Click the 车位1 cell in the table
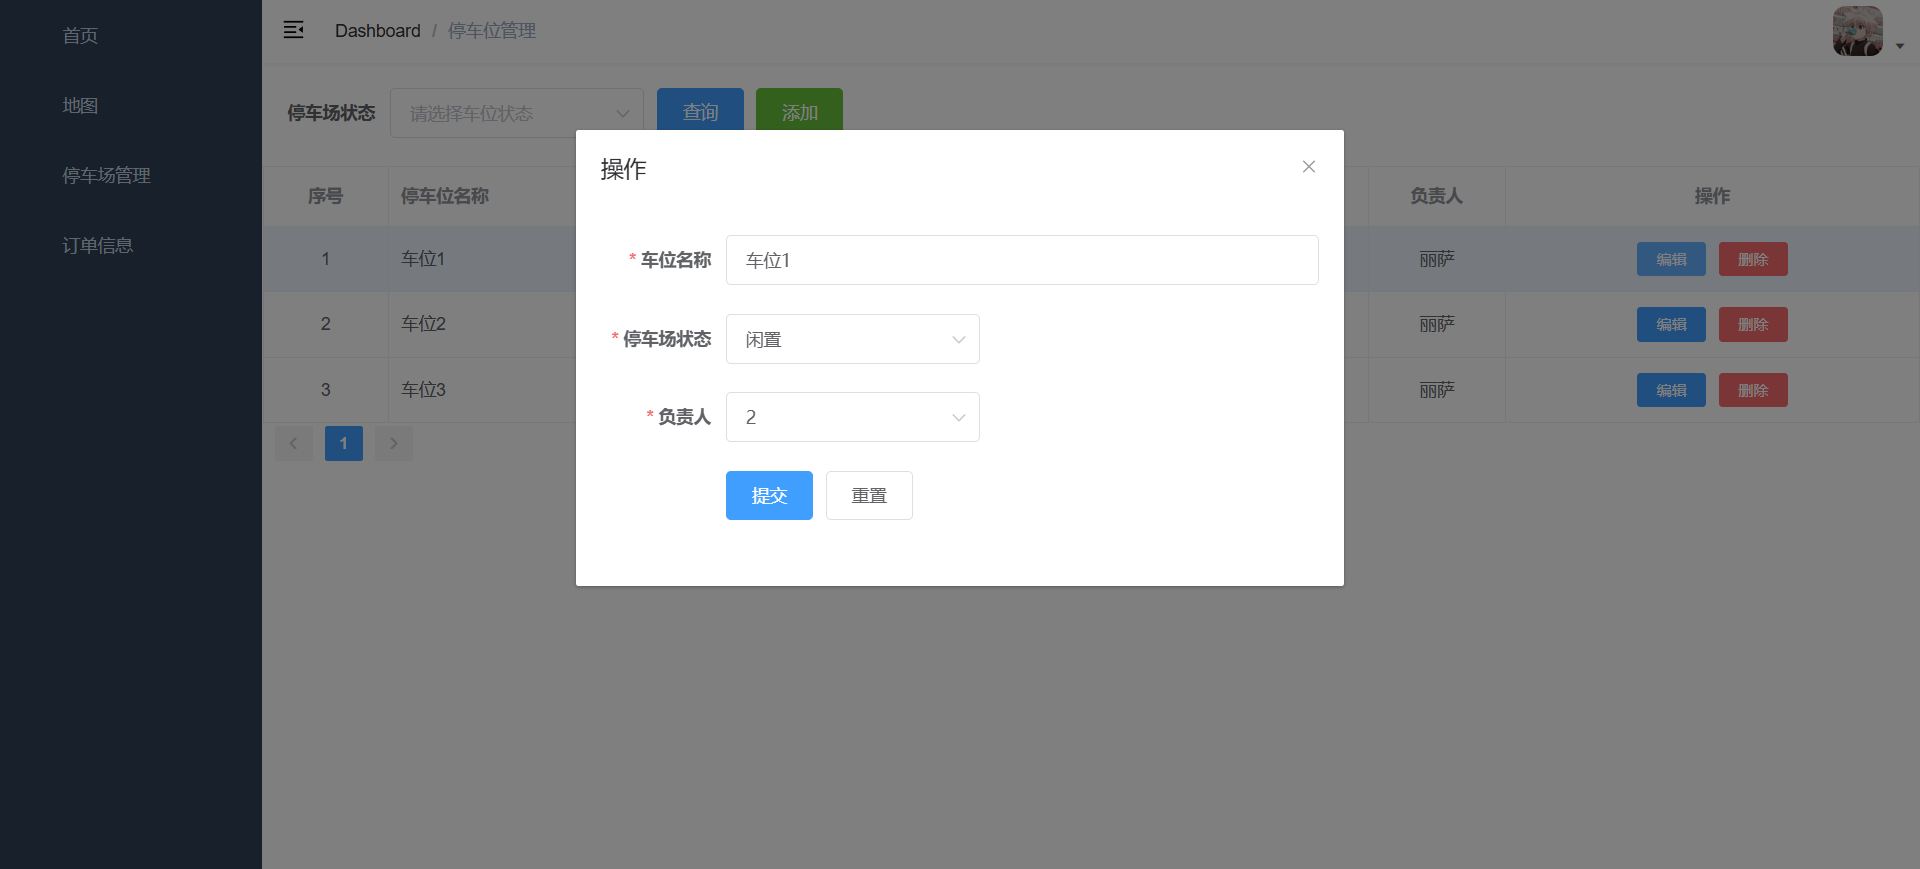Screen dimensions: 1920x869 pos(423,259)
